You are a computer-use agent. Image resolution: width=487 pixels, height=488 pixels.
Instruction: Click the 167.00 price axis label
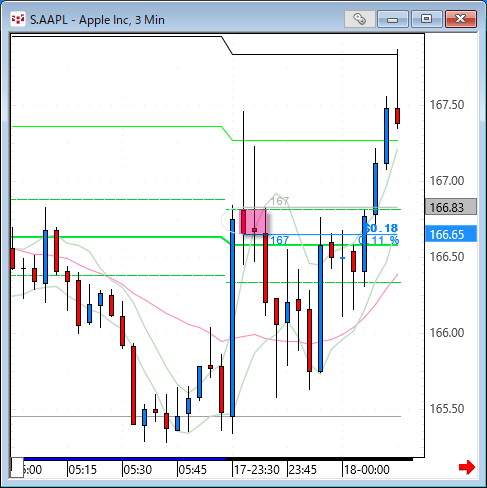[x=447, y=181]
